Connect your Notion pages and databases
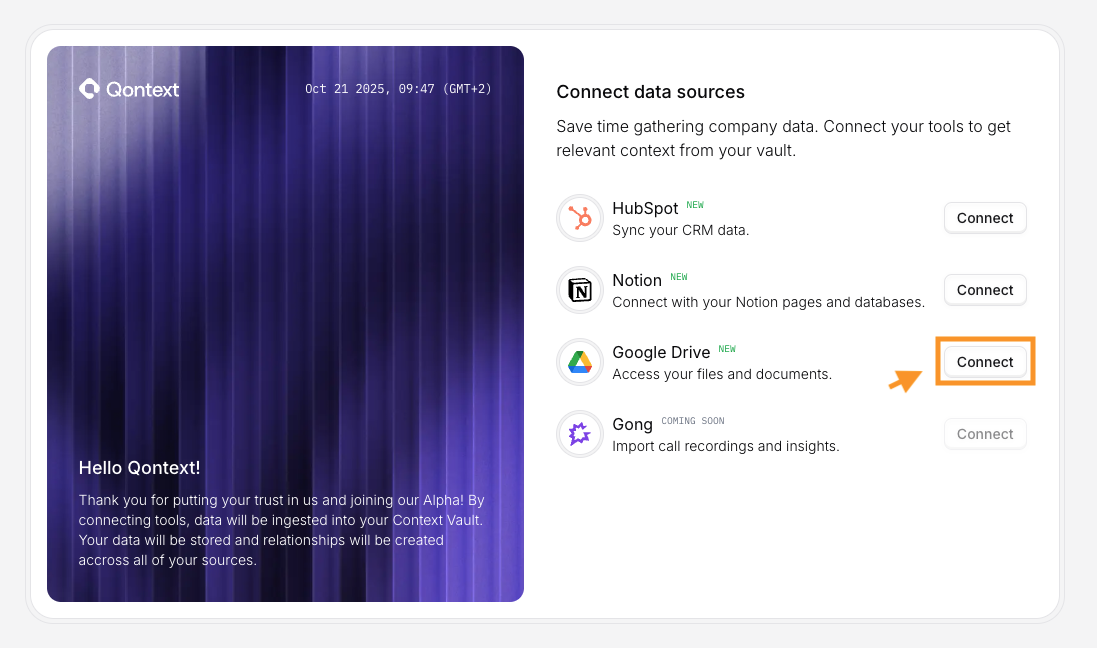This screenshot has width=1097, height=648. [984, 289]
